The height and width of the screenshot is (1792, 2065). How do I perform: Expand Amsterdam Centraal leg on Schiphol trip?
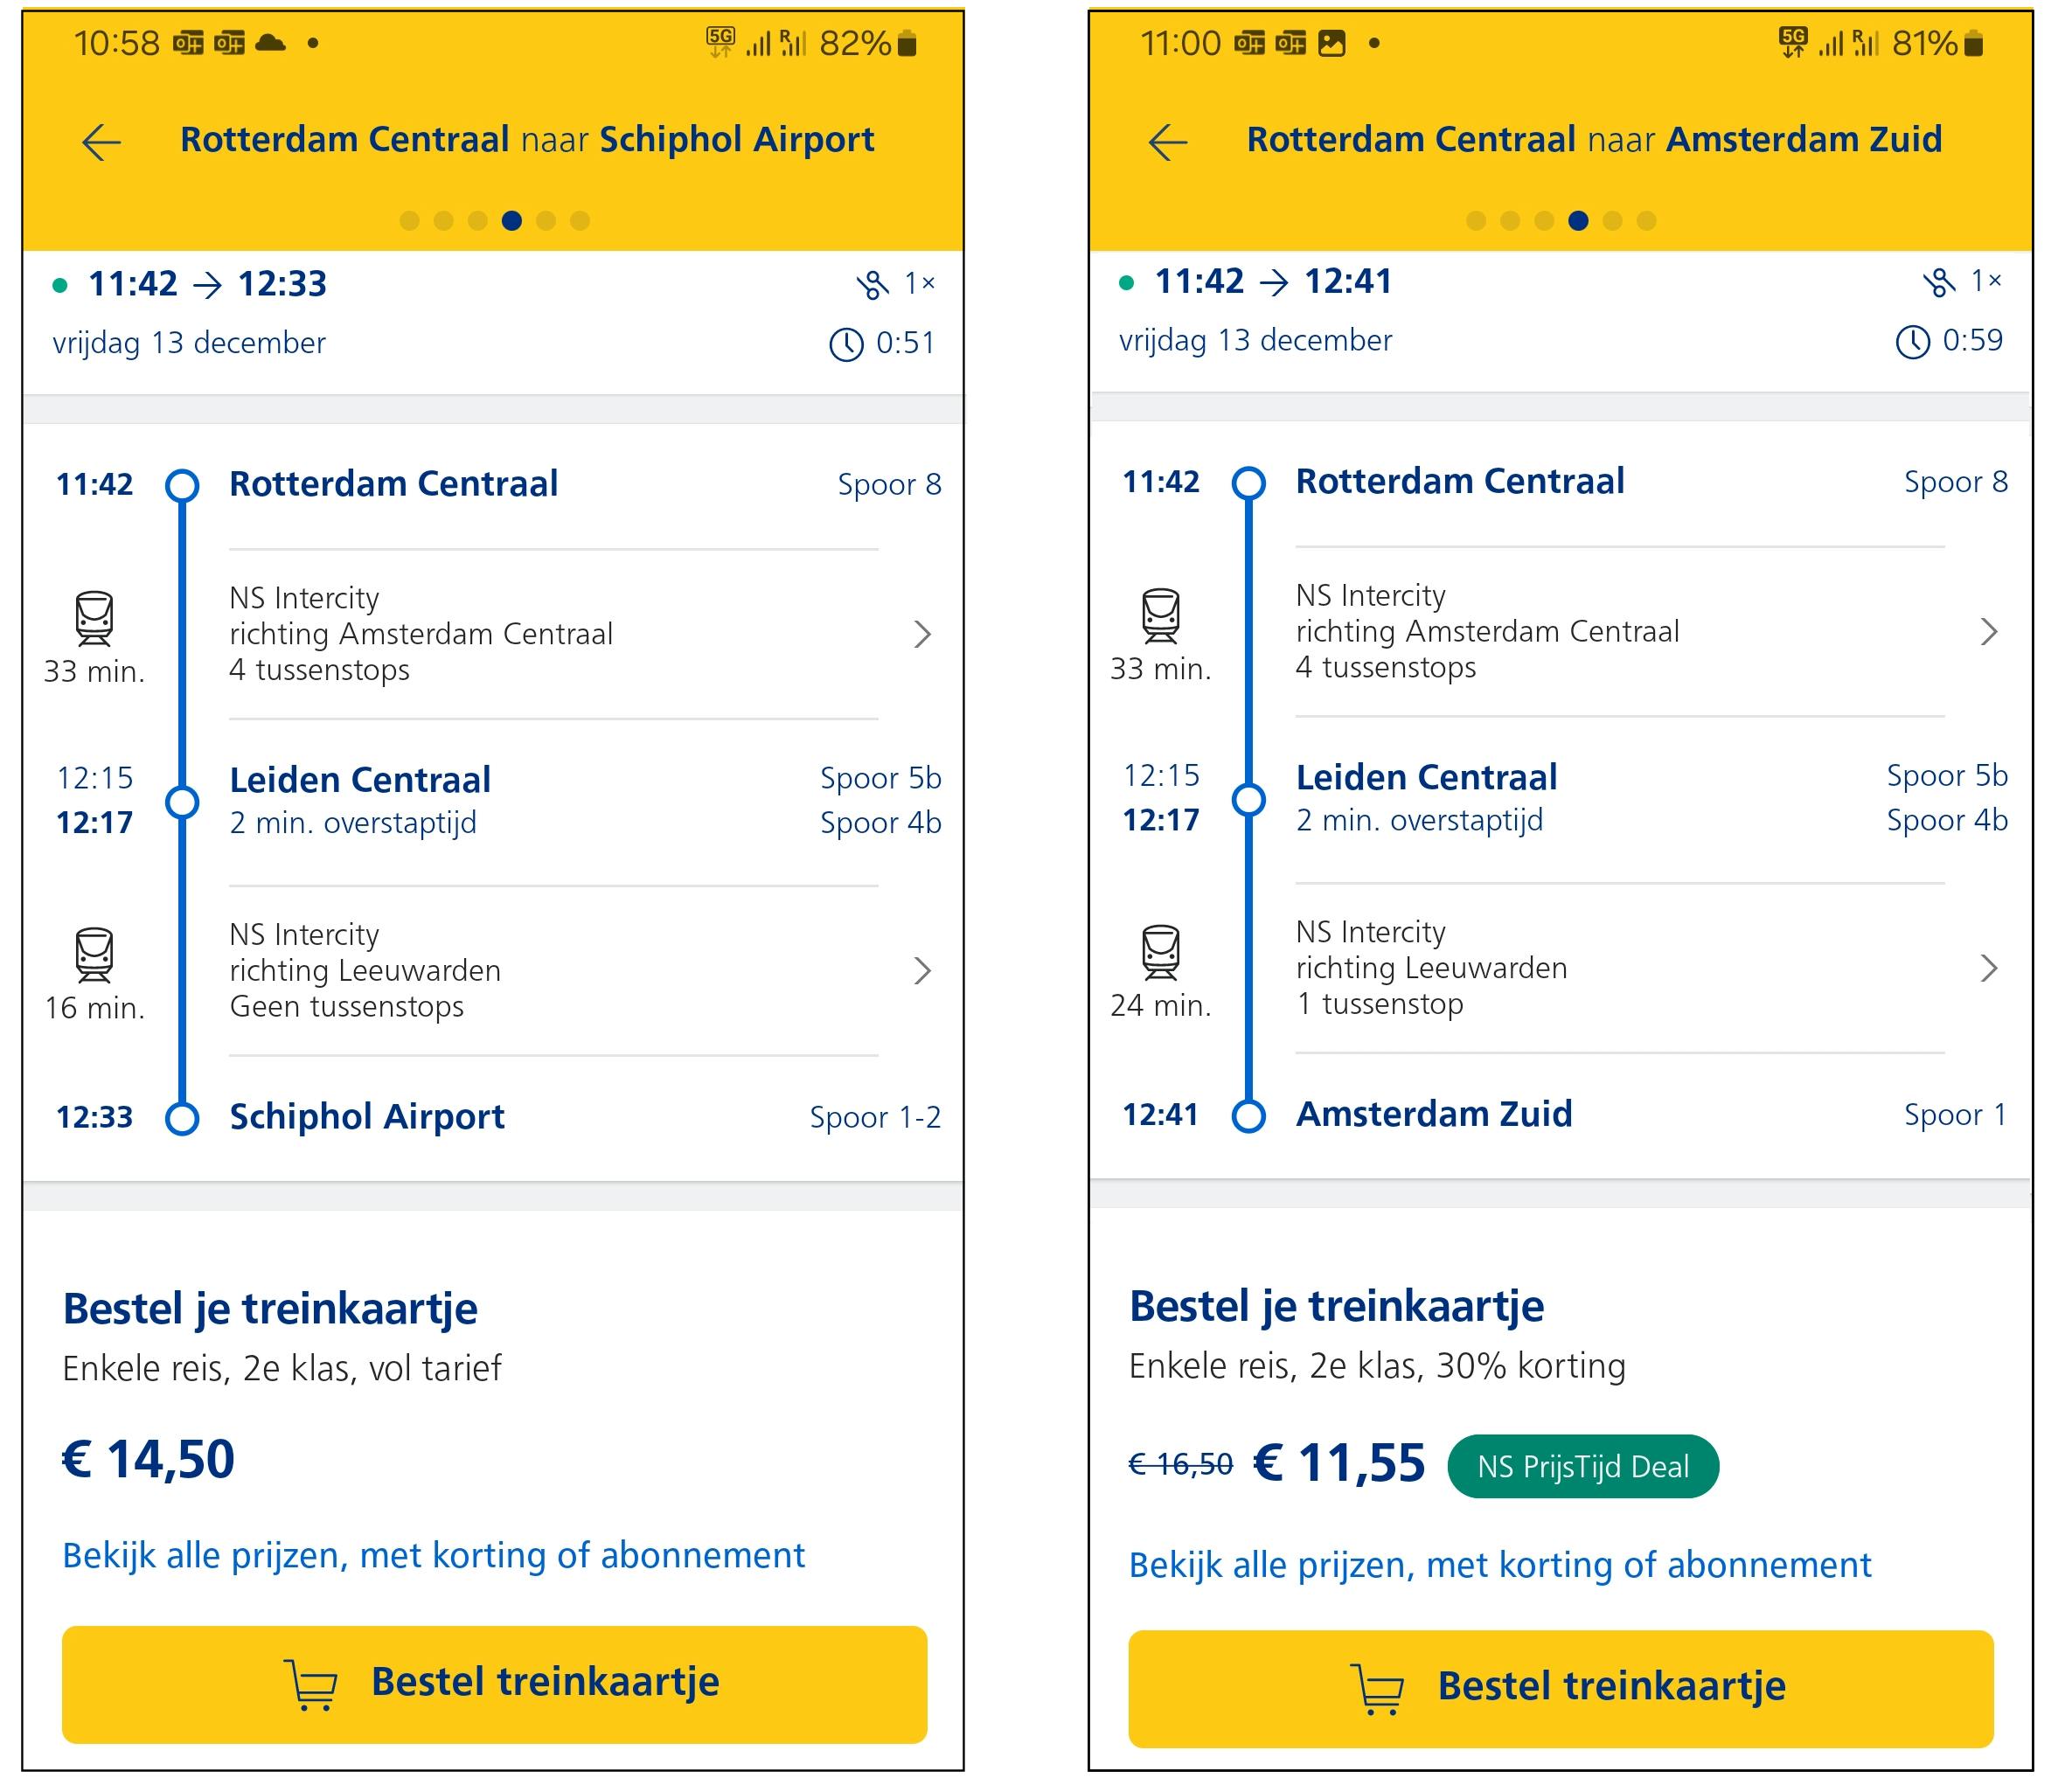coord(922,634)
